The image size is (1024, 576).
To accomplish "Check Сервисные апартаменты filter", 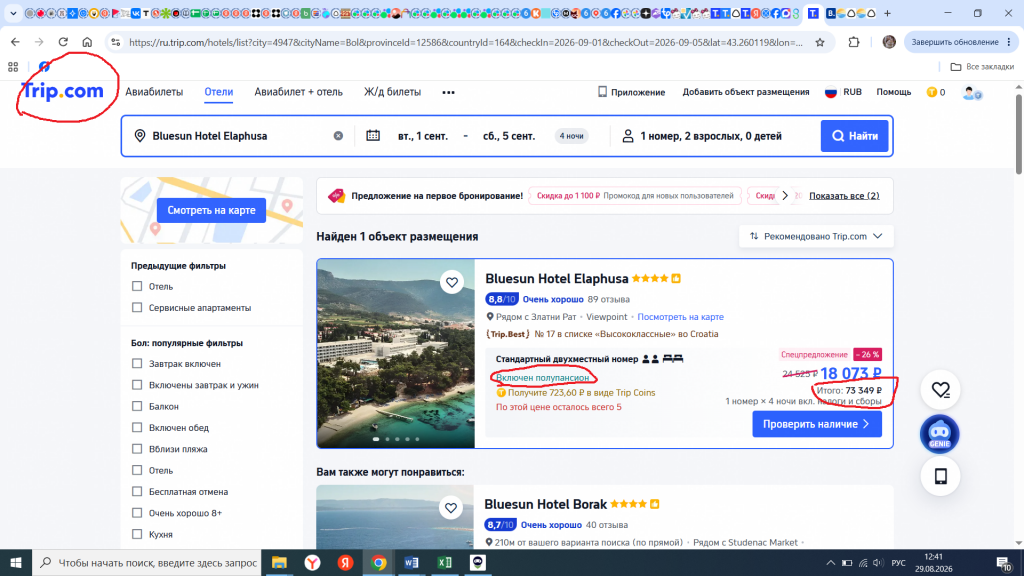I will pyautogui.click(x=136, y=307).
